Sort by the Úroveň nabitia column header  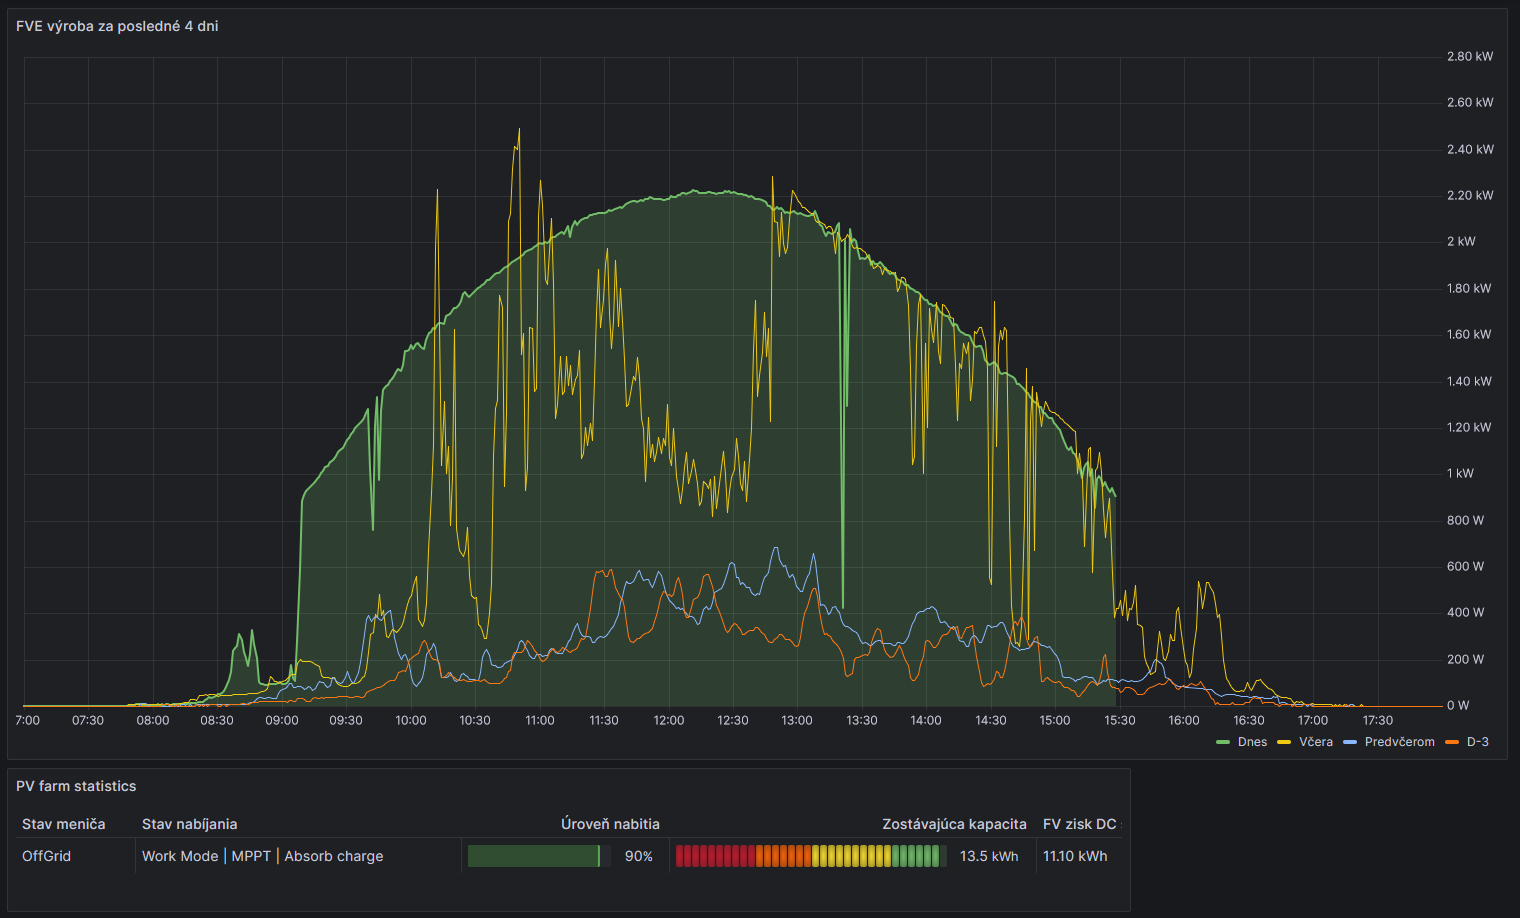coord(610,824)
